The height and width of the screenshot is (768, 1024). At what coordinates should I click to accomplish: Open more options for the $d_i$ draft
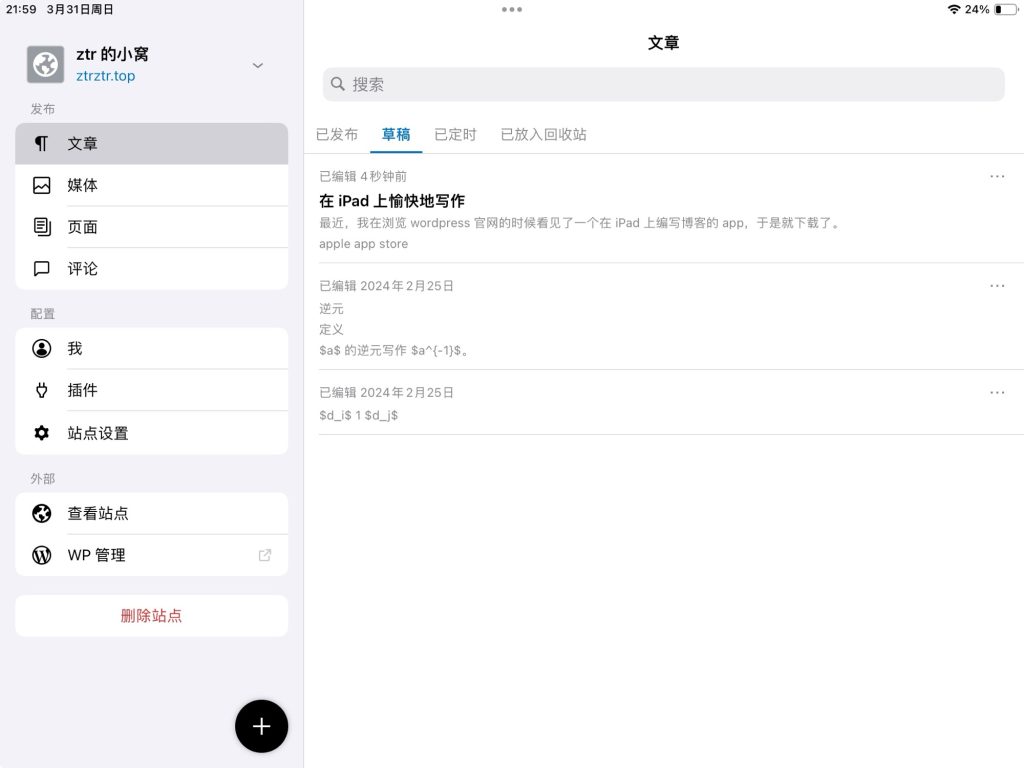click(x=997, y=392)
